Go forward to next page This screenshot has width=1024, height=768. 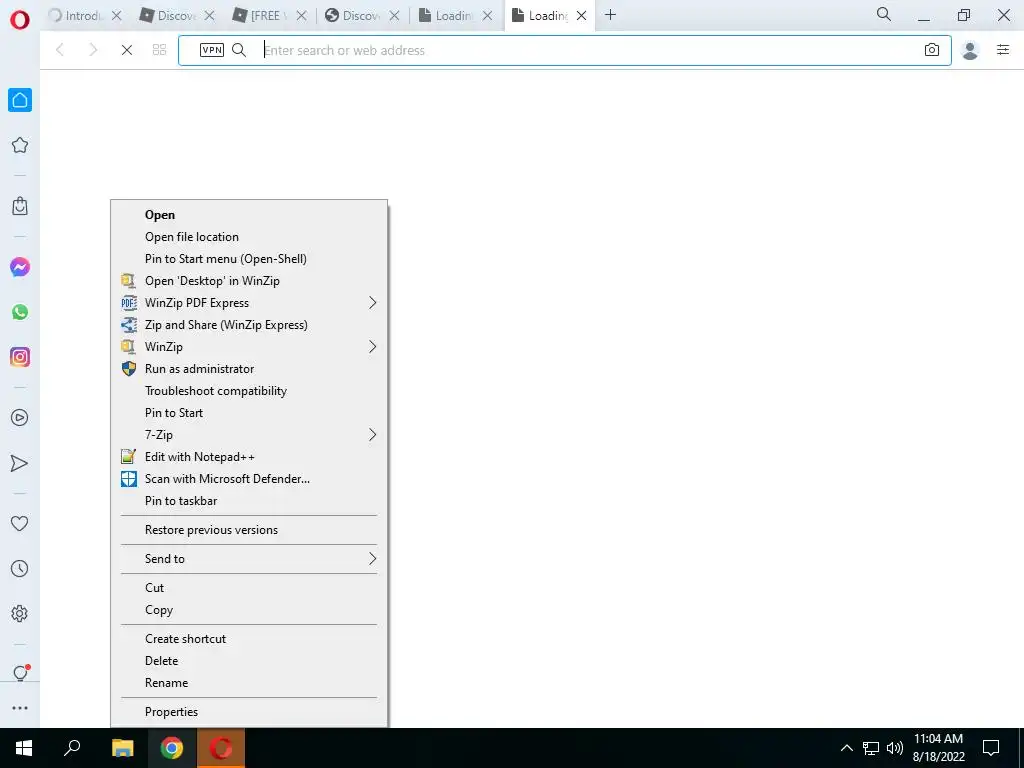[x=93, y=50]
